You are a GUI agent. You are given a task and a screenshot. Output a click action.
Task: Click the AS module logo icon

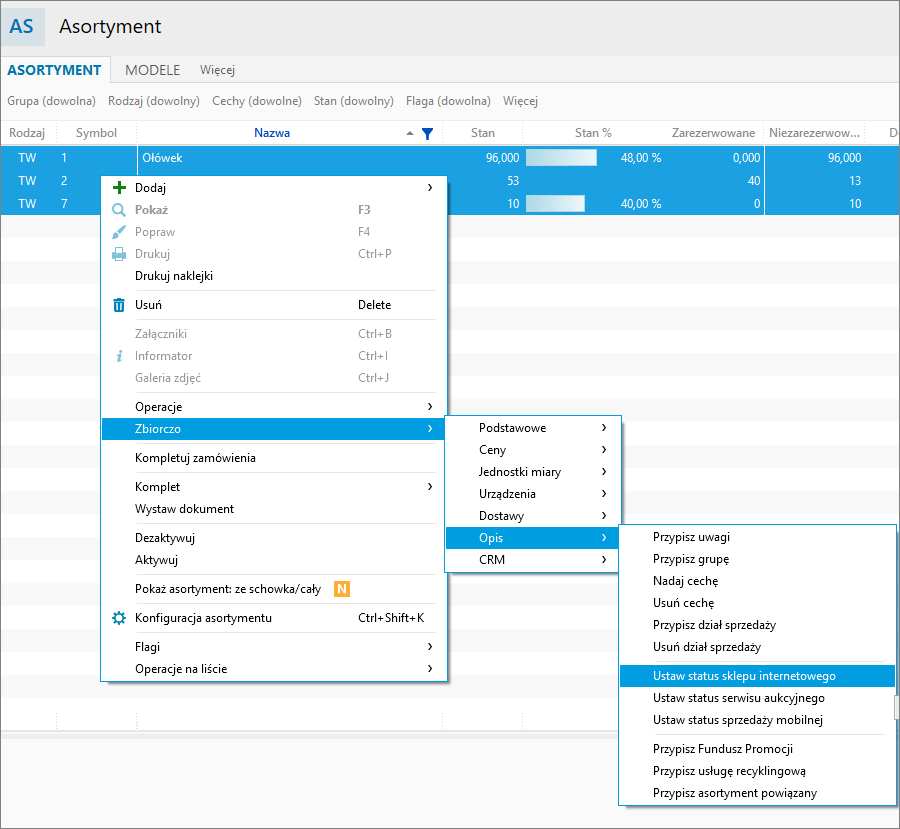click(x=22, y=27)
